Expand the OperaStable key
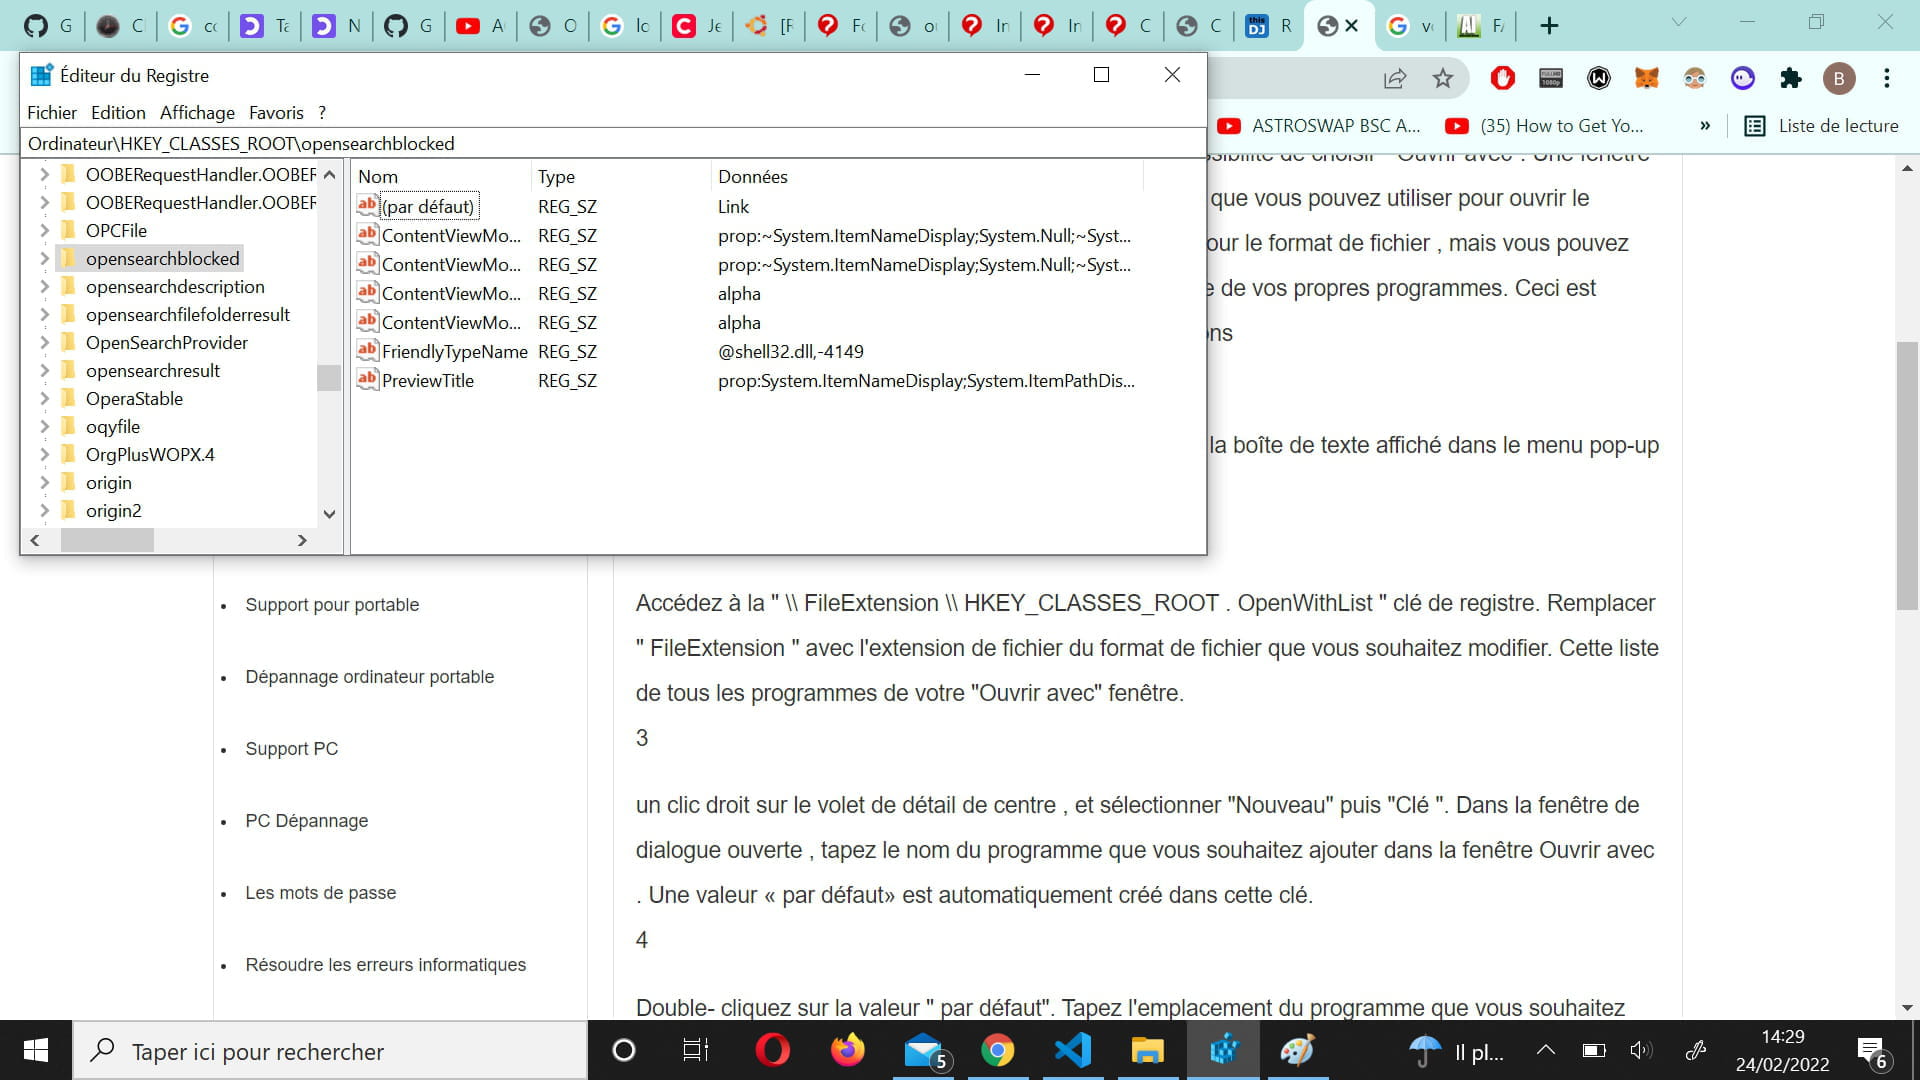Viewport: 1920px width, 1080px height. pyautogui.click(x=44, y=398)
